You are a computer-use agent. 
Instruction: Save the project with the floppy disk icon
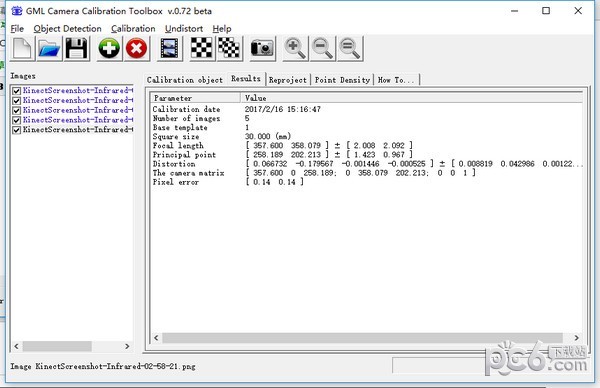pos(77,49)
